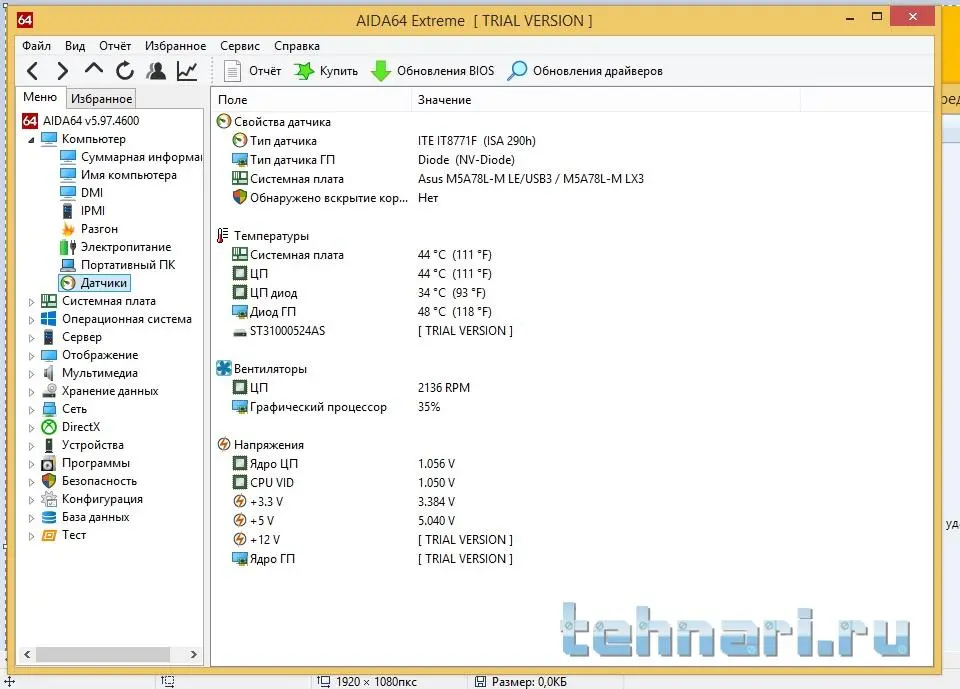Image resolution: width=960 pixels, height=689 pixels.
Task: Move up one level with the up arrow
Action: point(94,69)
